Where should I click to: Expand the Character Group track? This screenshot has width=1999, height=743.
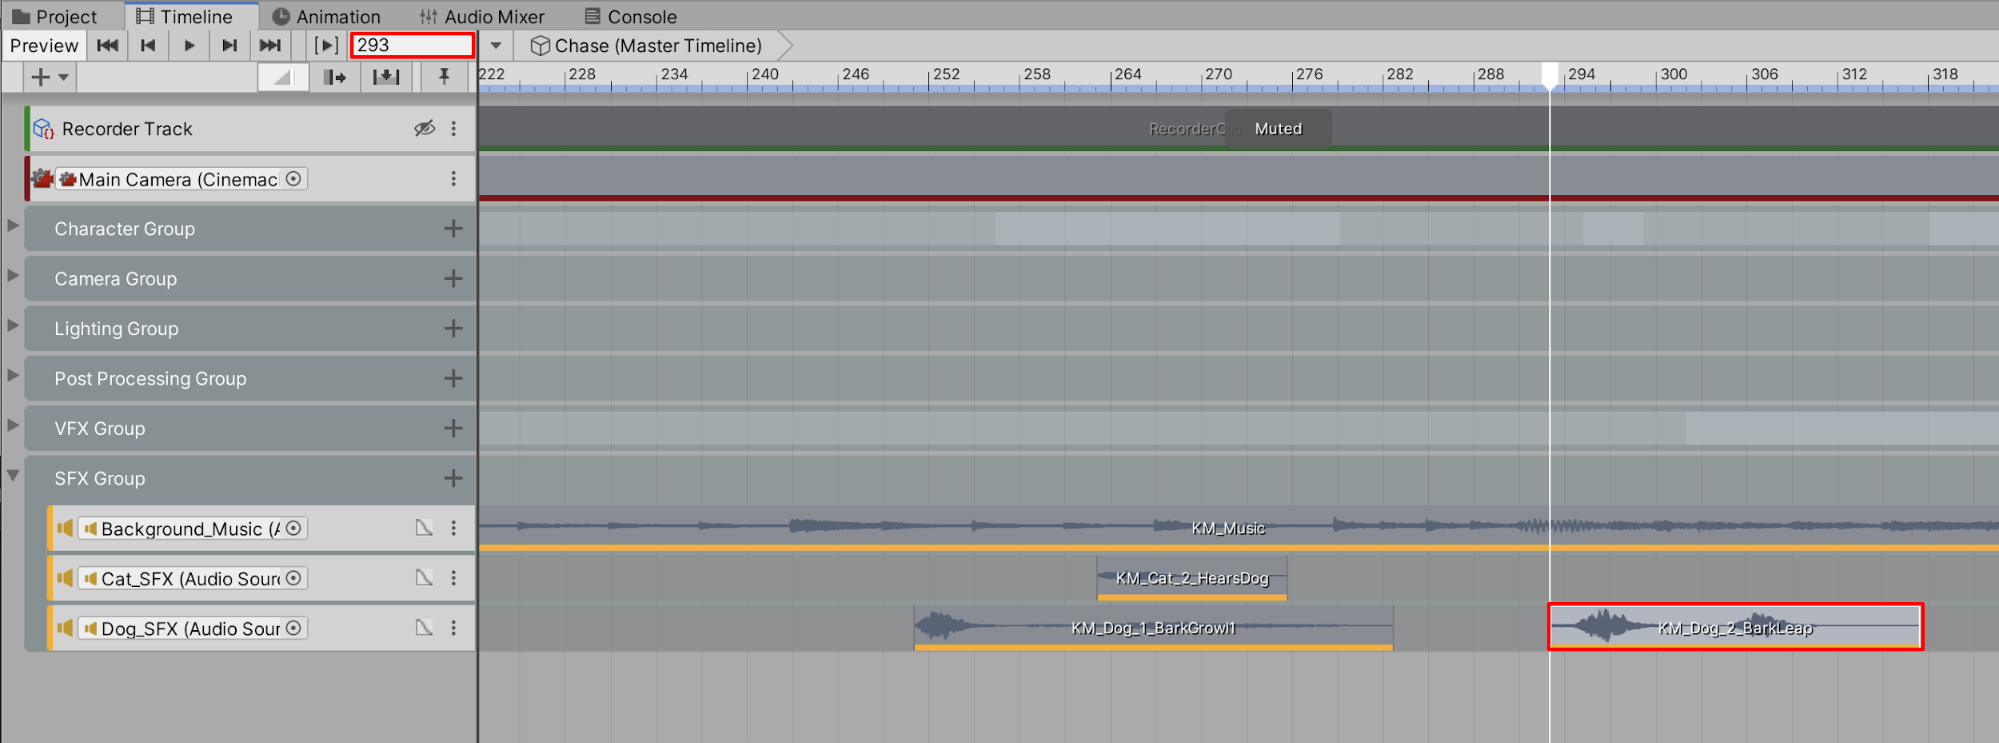click(x=13, y=226)
